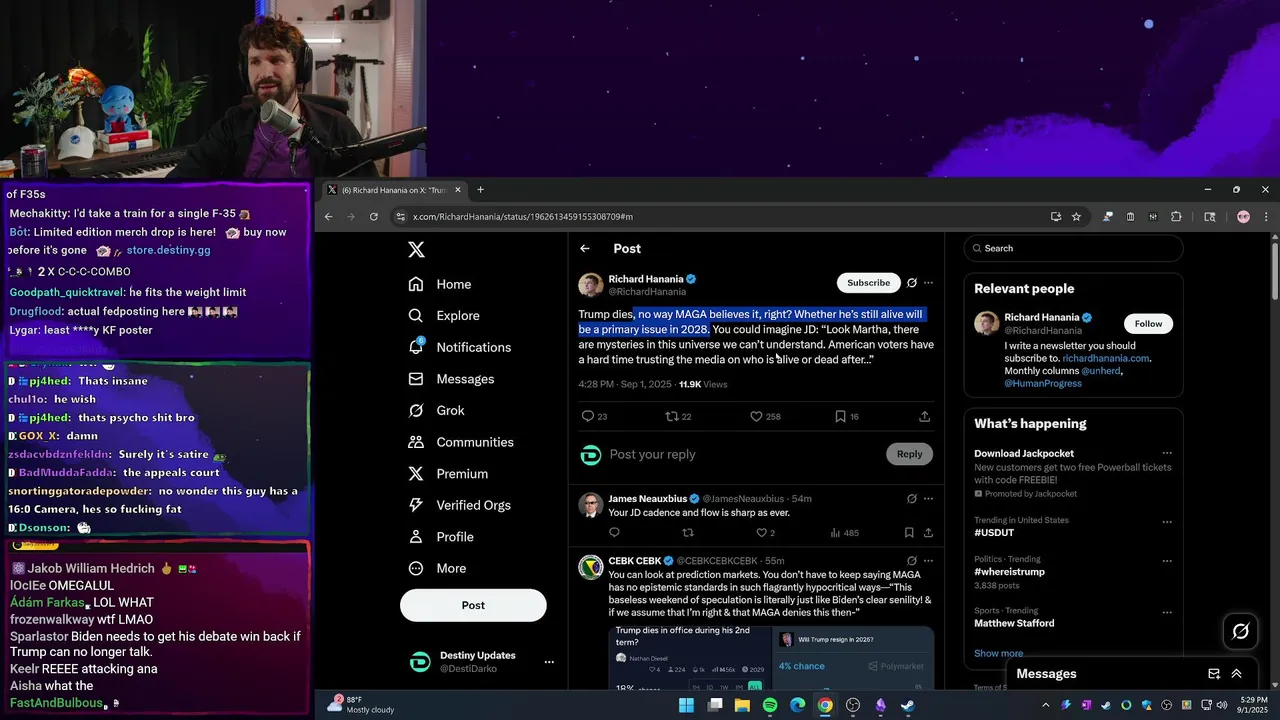Click the Chrome address bar URL
1280x720 pixels.
click(522, 216)
